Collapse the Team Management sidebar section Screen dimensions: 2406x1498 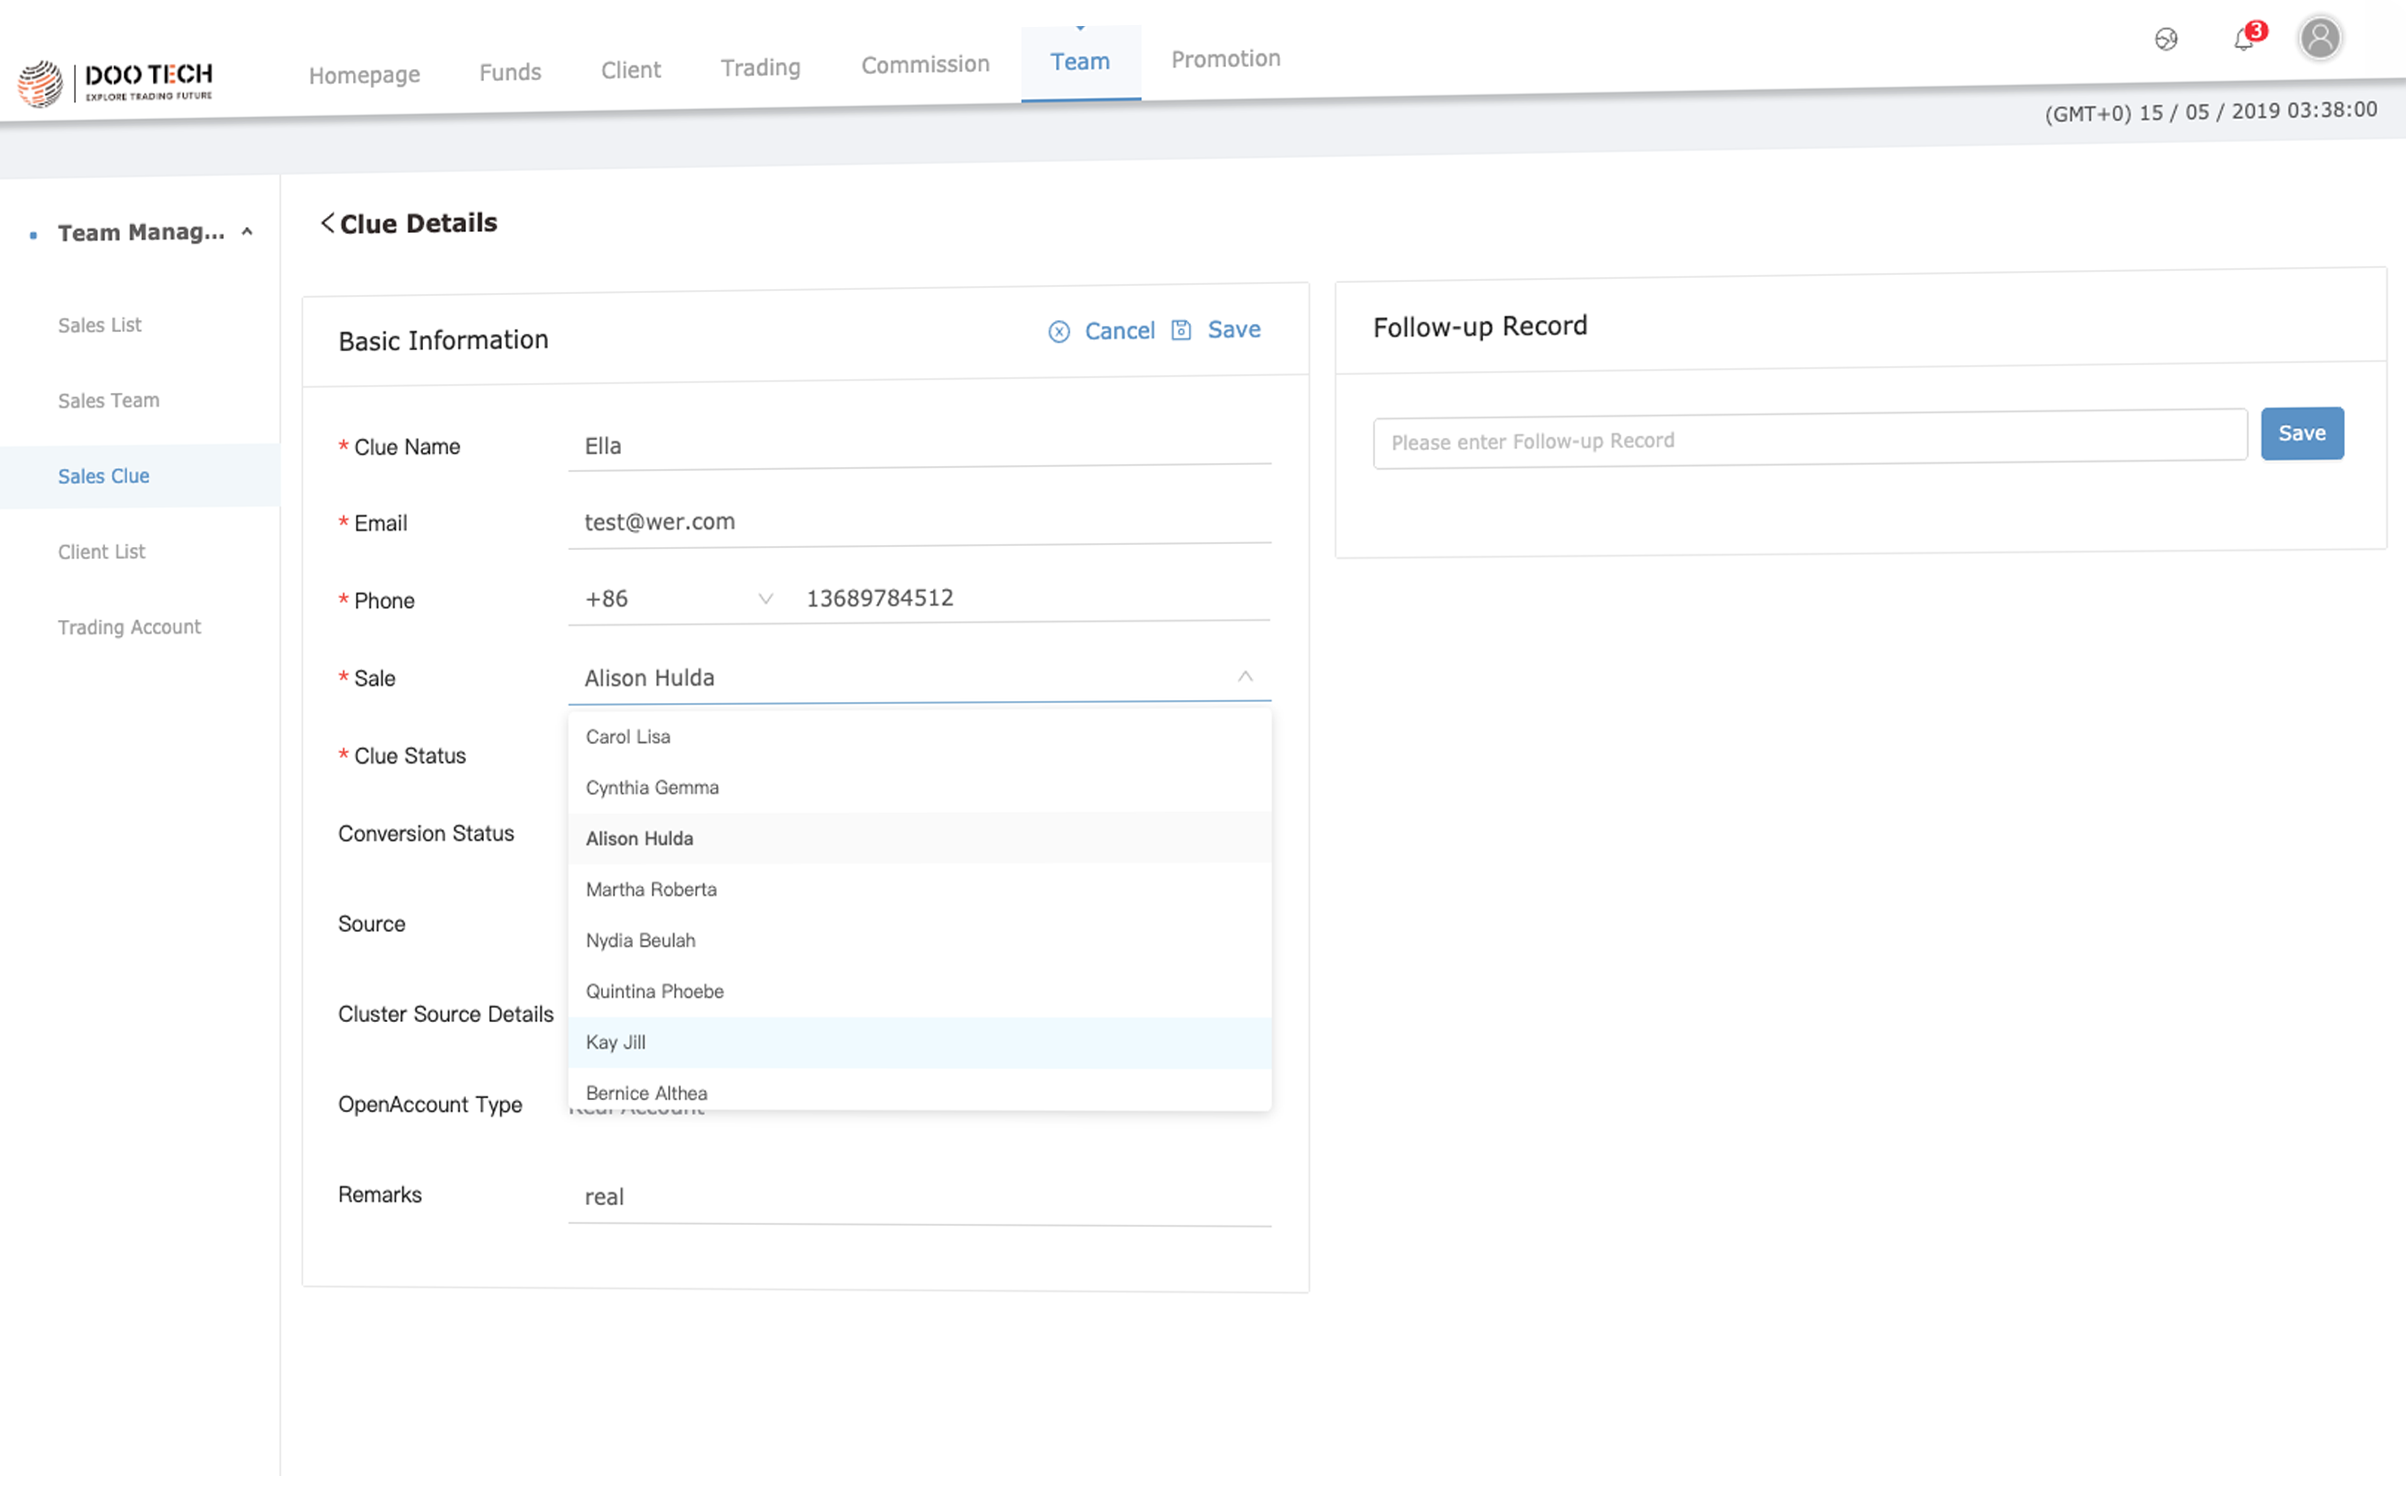click(x=247, y=232)
